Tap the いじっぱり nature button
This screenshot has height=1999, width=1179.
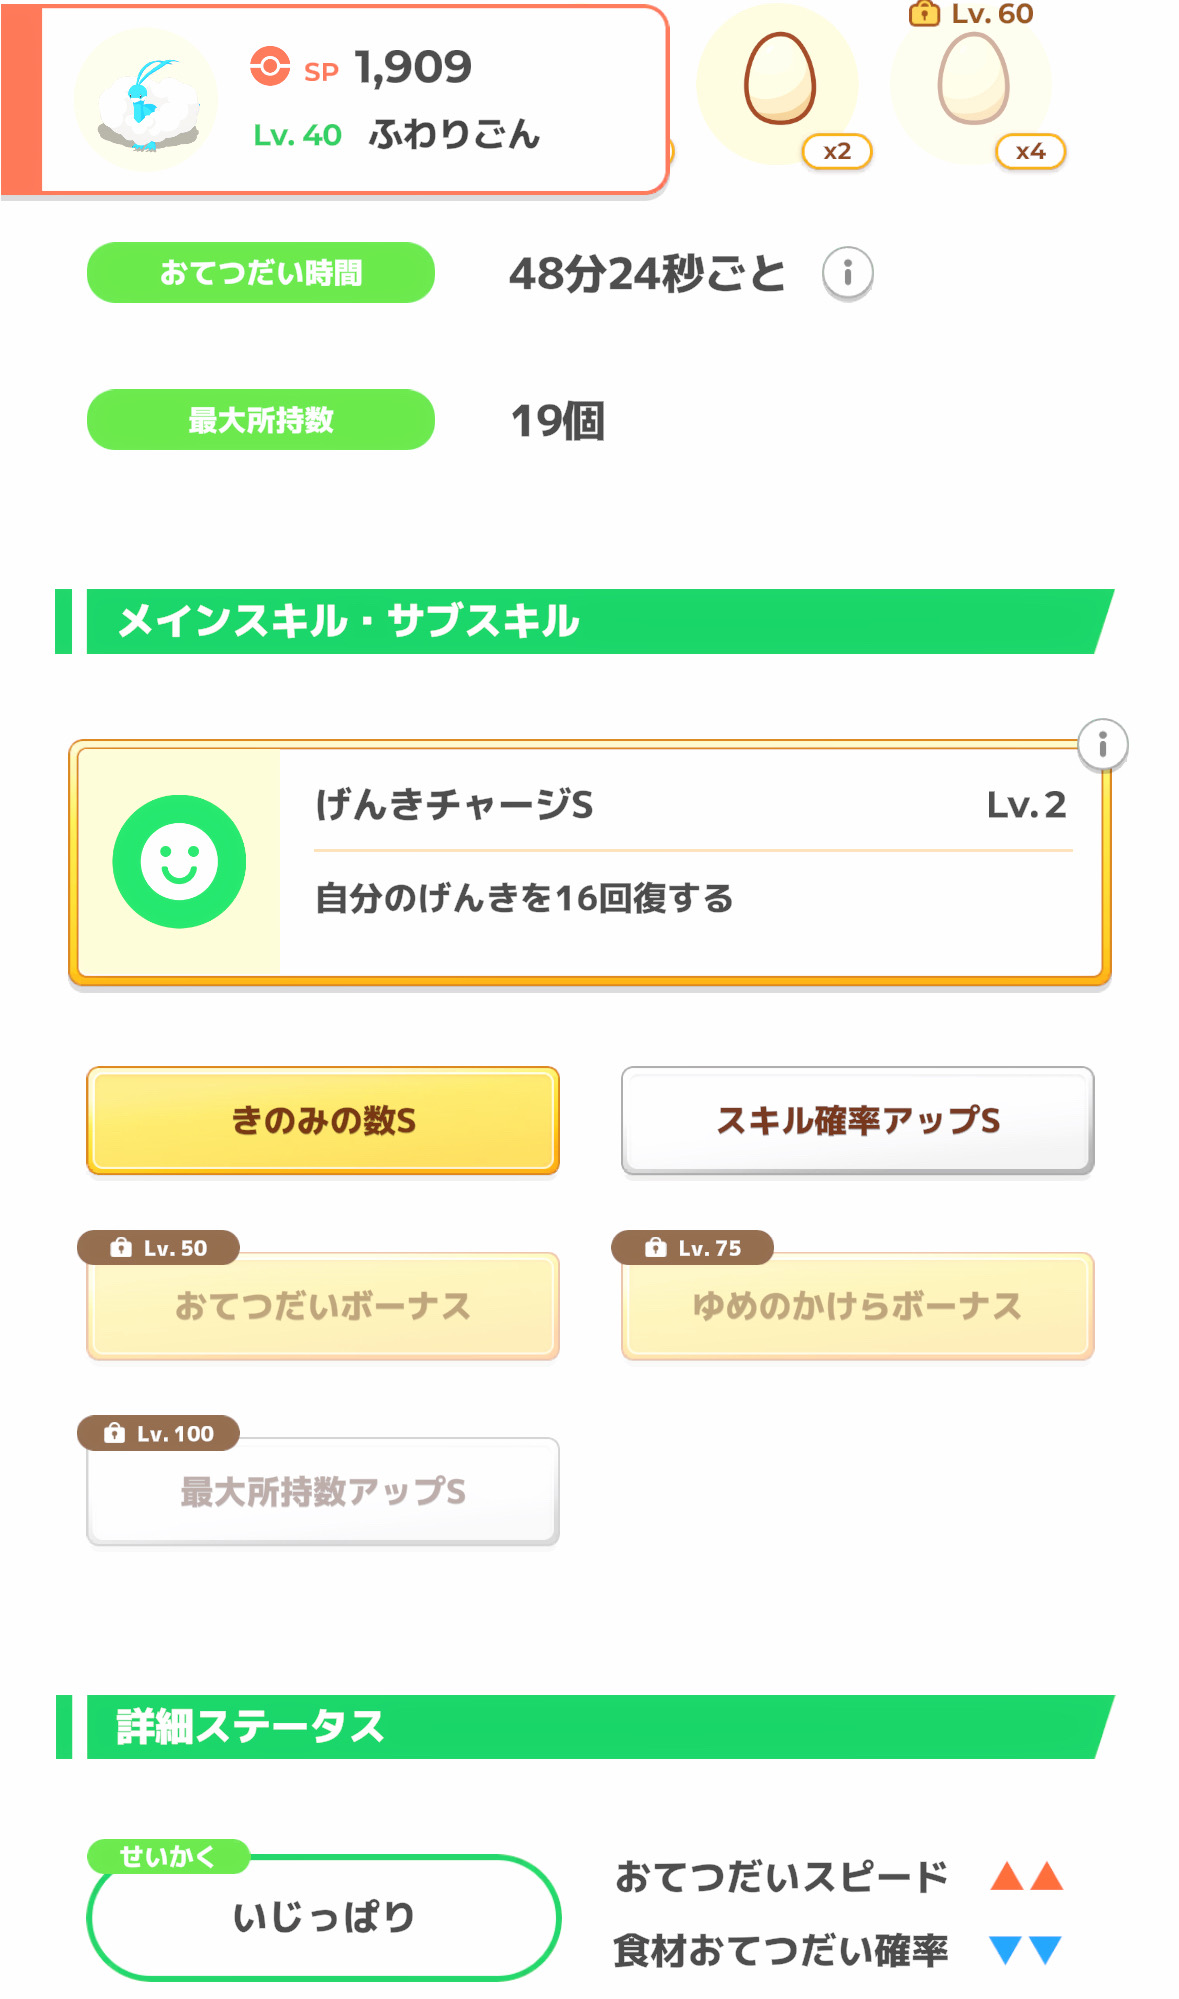coord(323,1917)
